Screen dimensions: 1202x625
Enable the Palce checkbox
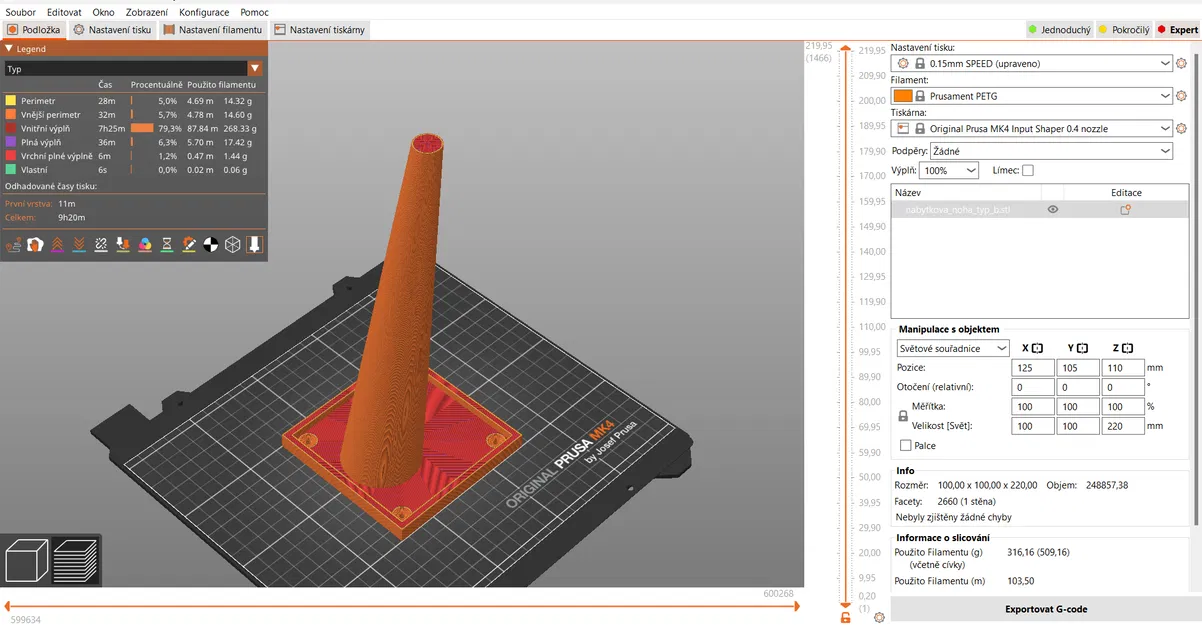click(x=906, y=445)
